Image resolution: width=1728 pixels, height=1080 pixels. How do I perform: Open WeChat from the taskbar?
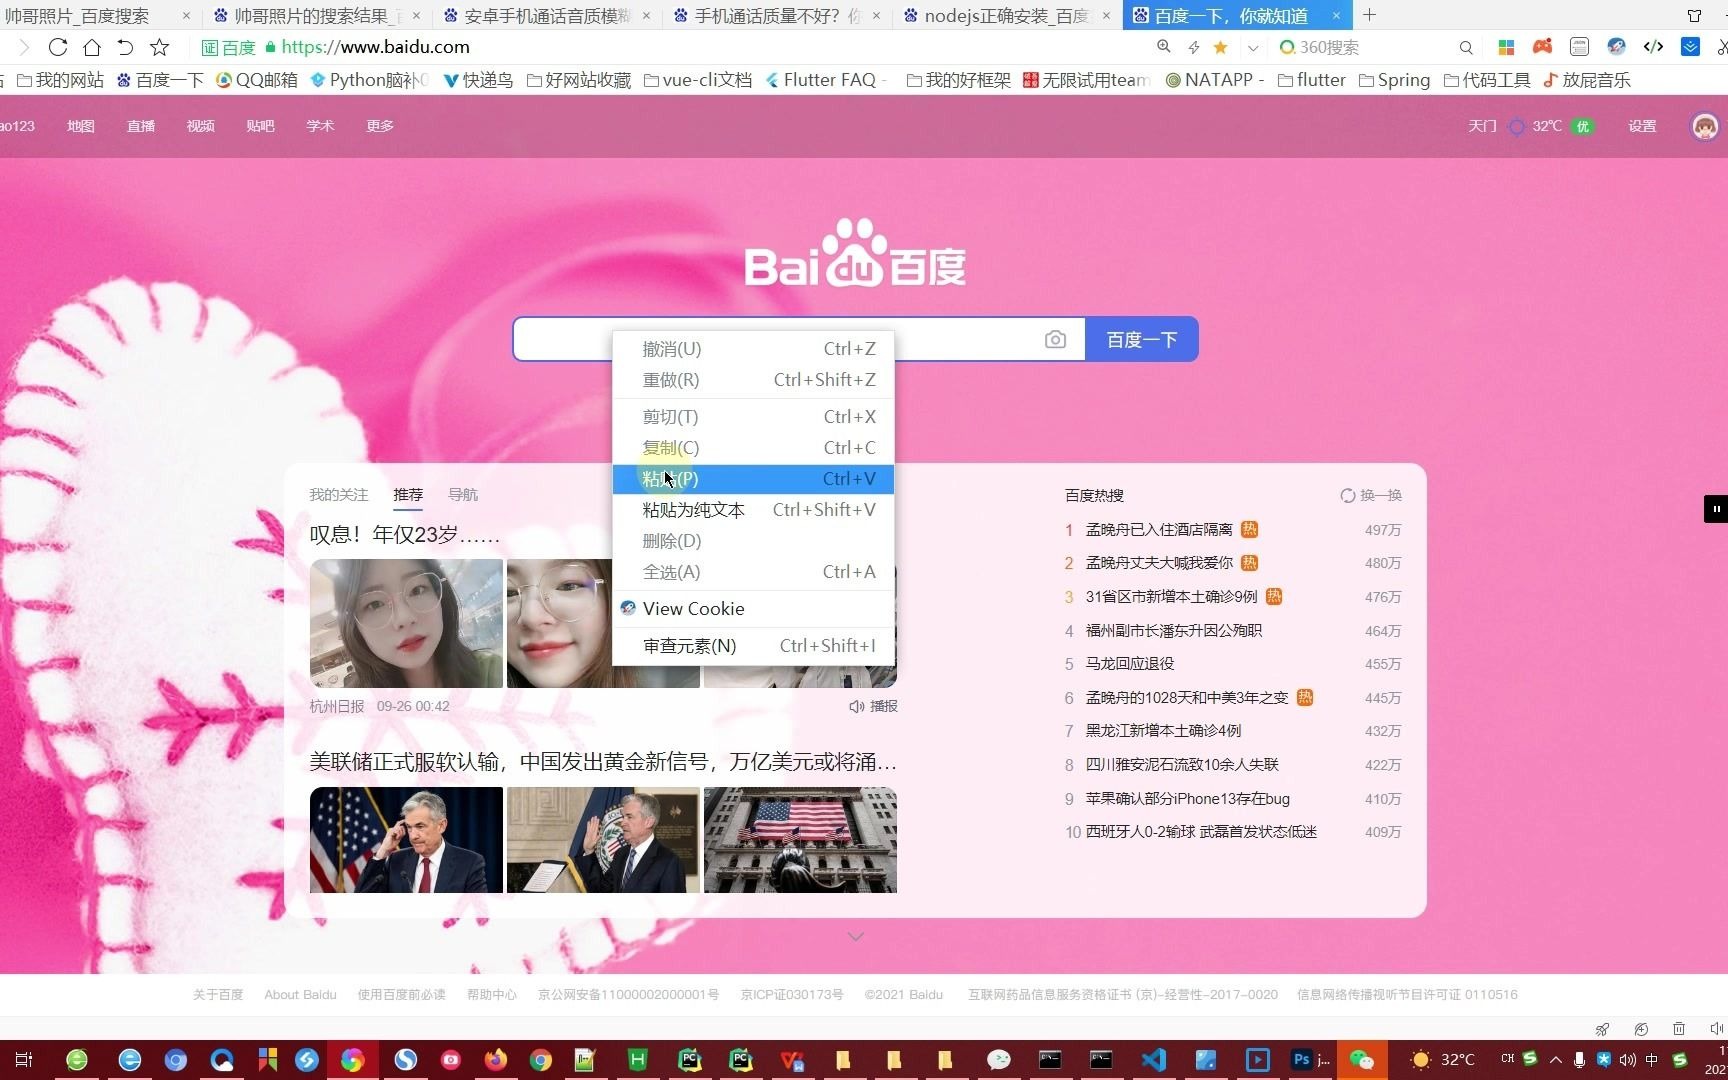coord(1362,1060)
